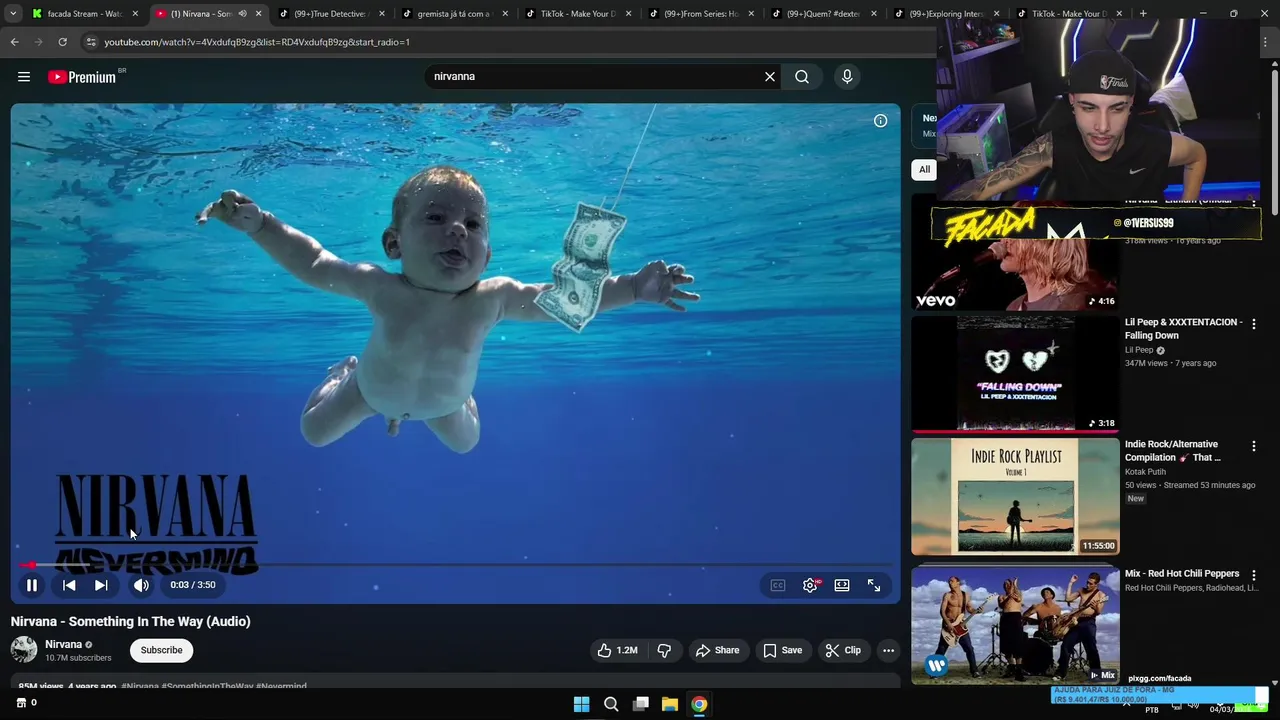
Task: Open File Explorer from the taskbar
Action: pos(670,704)
